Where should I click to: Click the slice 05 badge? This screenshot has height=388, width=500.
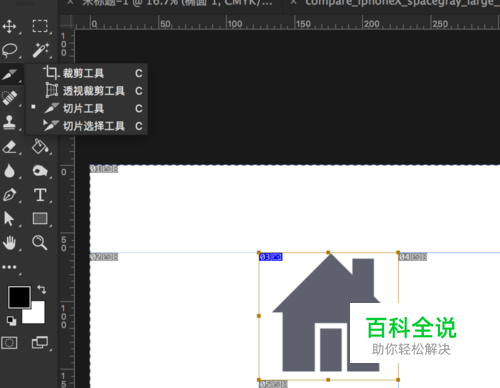[x=273, y=384]
